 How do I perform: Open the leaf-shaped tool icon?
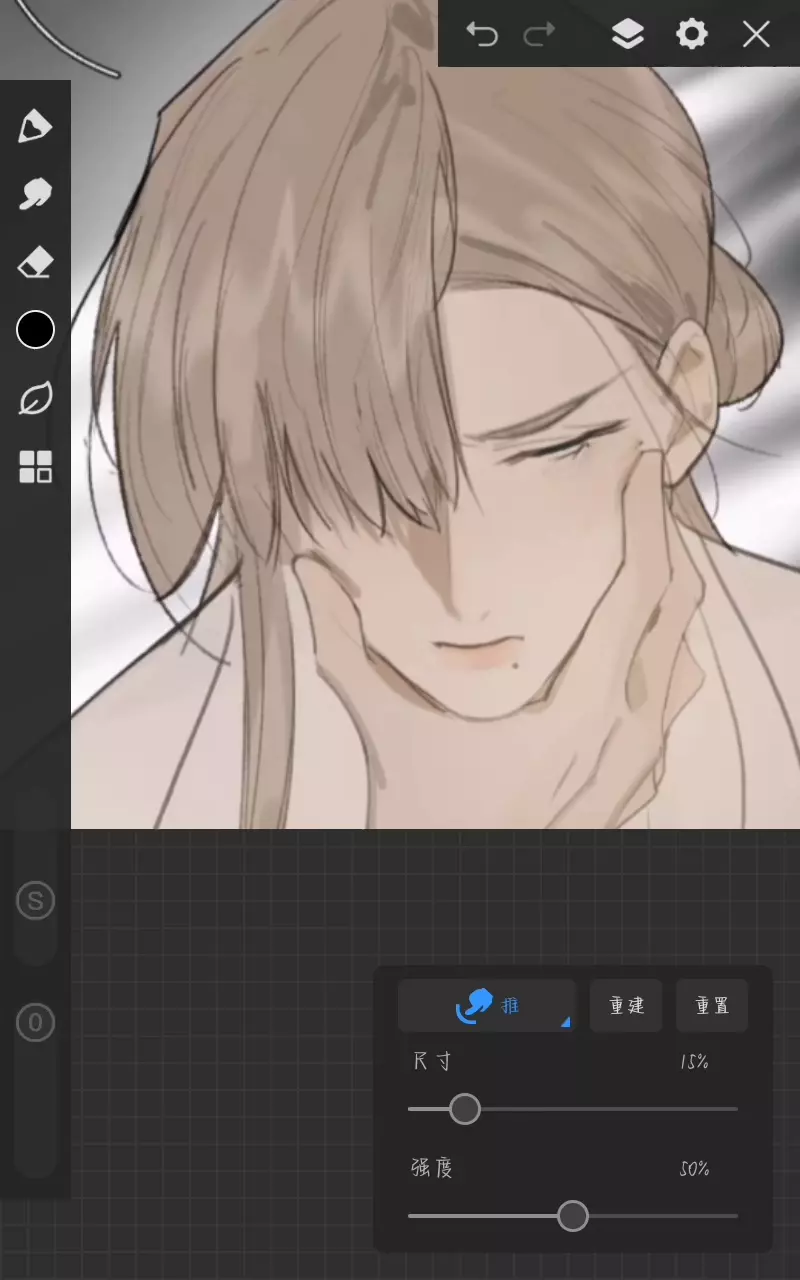[x=35, y=399]
